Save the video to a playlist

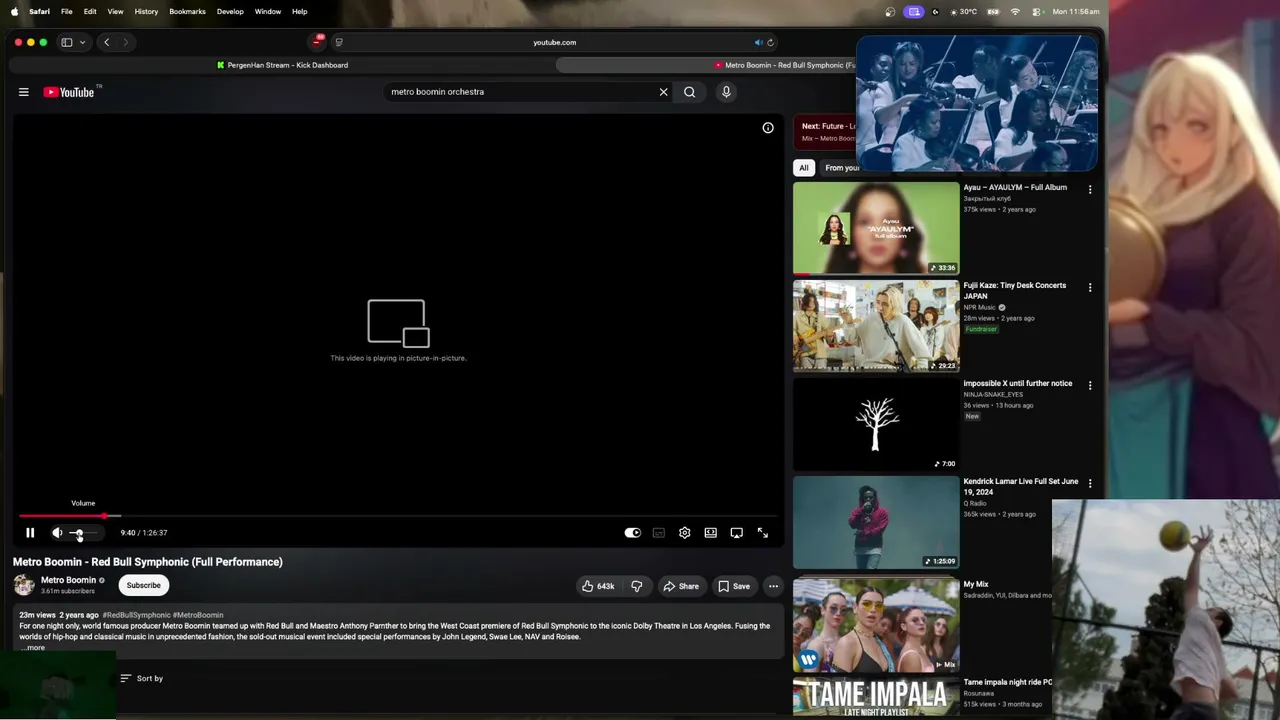point(734,586)
